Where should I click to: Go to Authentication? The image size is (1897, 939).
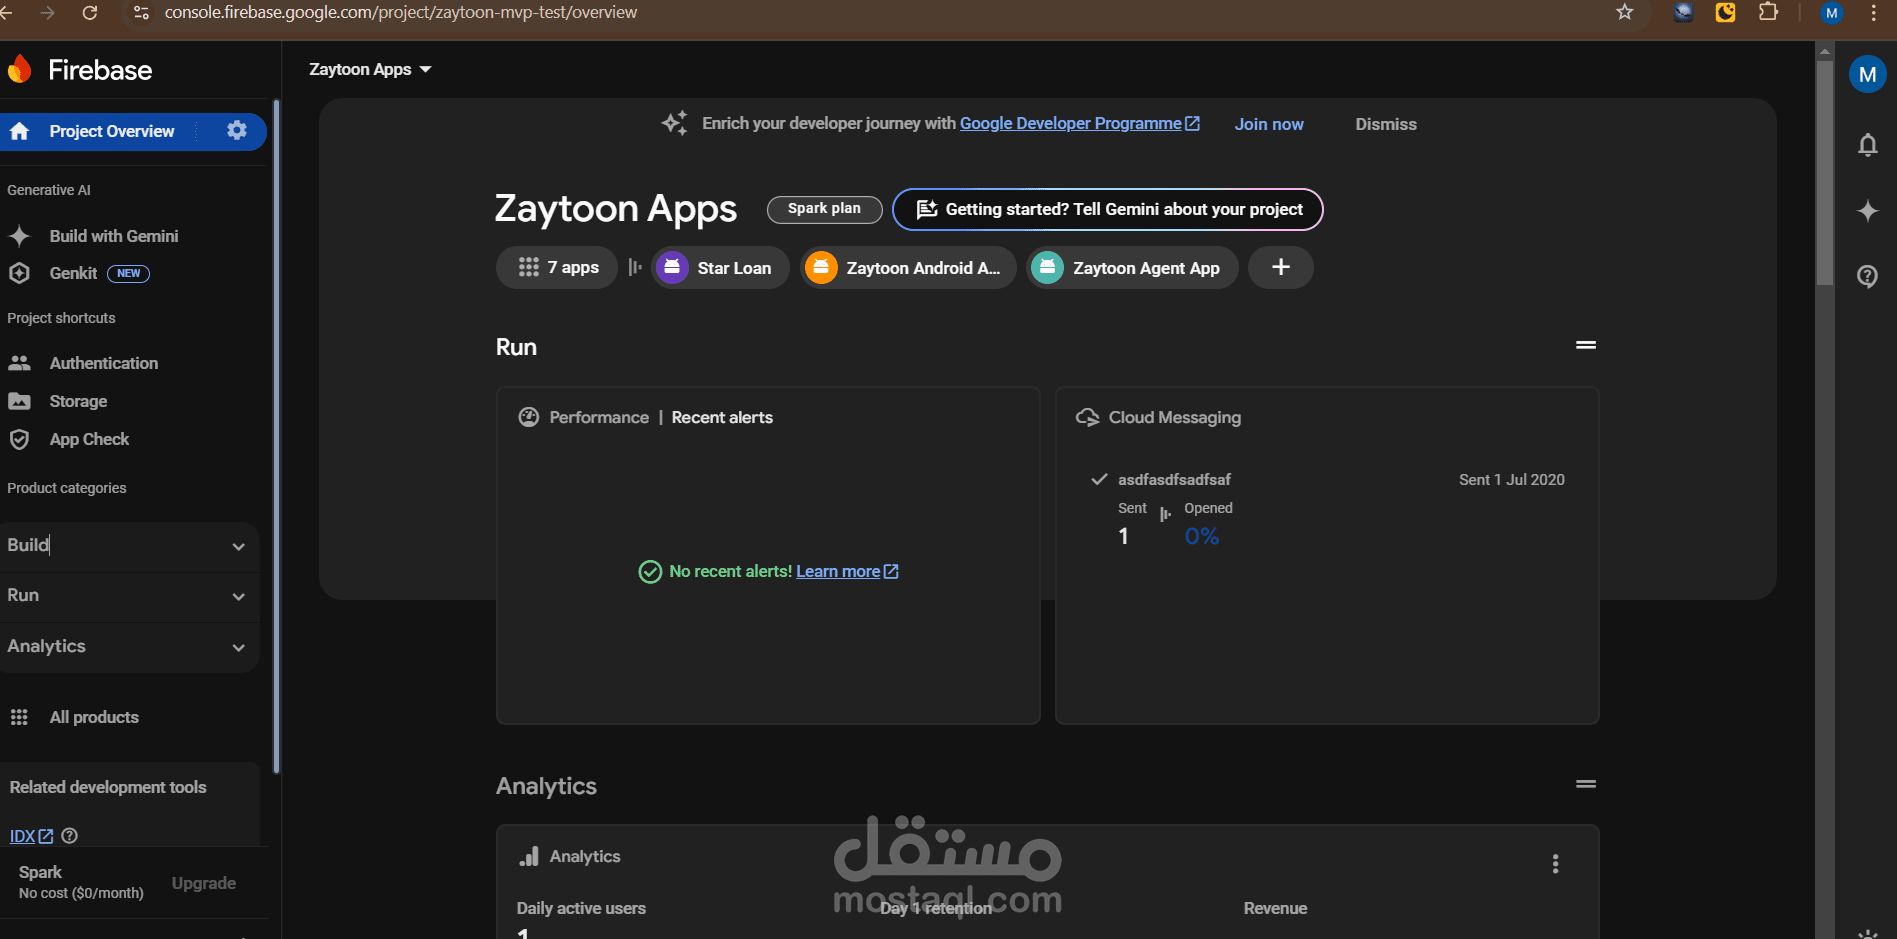click(104, 363)
